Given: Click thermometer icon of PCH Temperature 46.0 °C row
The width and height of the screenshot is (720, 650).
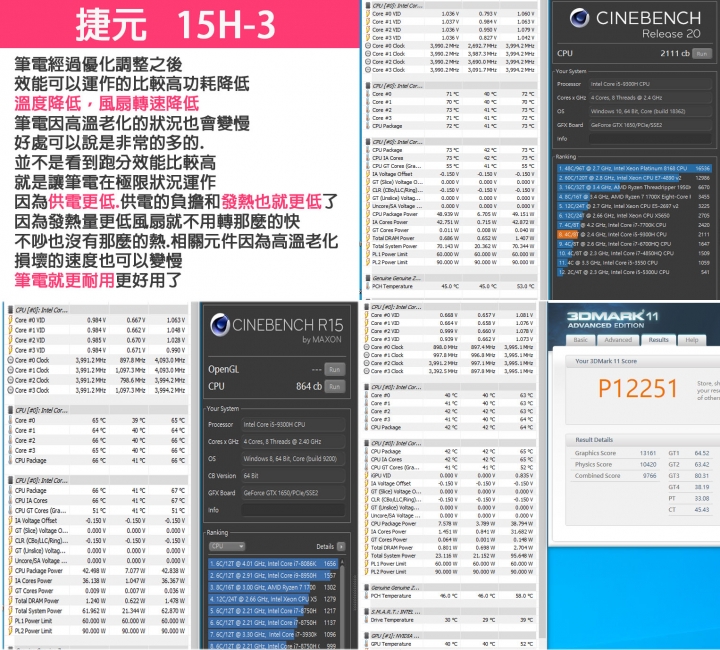Looking at the screenshot, I should 367,596.
